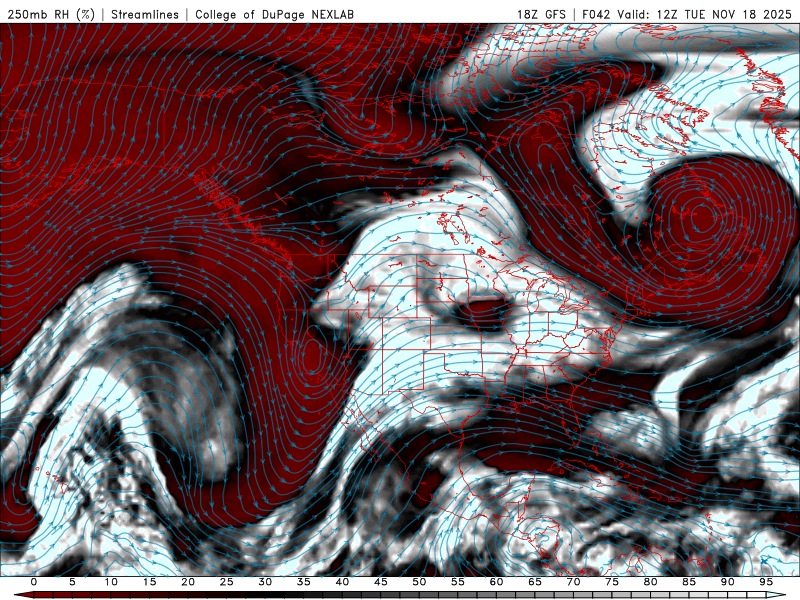Click the color scale value "35"
Viewport: 800px width, 600px height.
[x=304, y=582]
